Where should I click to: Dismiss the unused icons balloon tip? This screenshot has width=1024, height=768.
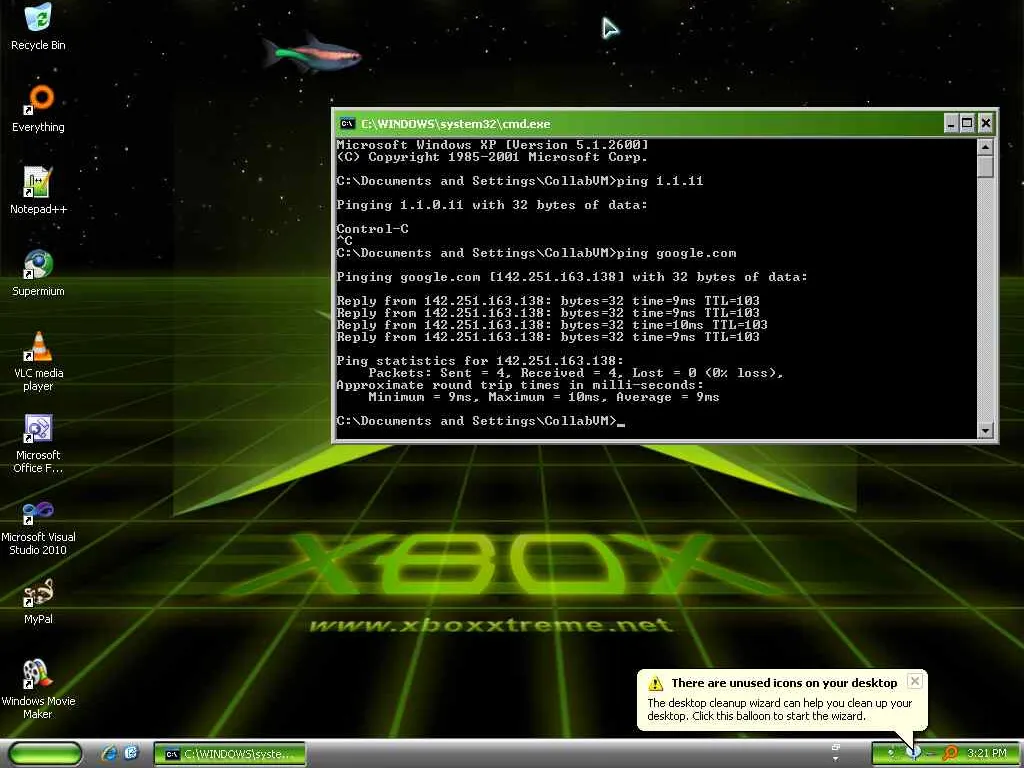pyautogui.click(x=915, y=681)
